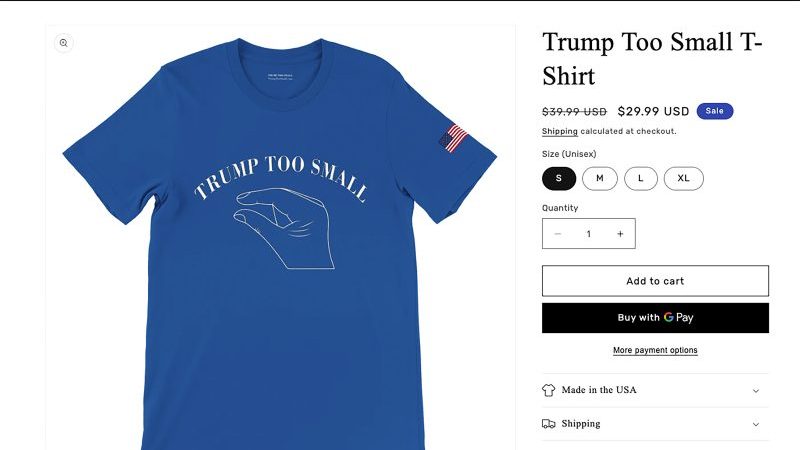Select size M option

pyautogui.click(x=599, y=178)
